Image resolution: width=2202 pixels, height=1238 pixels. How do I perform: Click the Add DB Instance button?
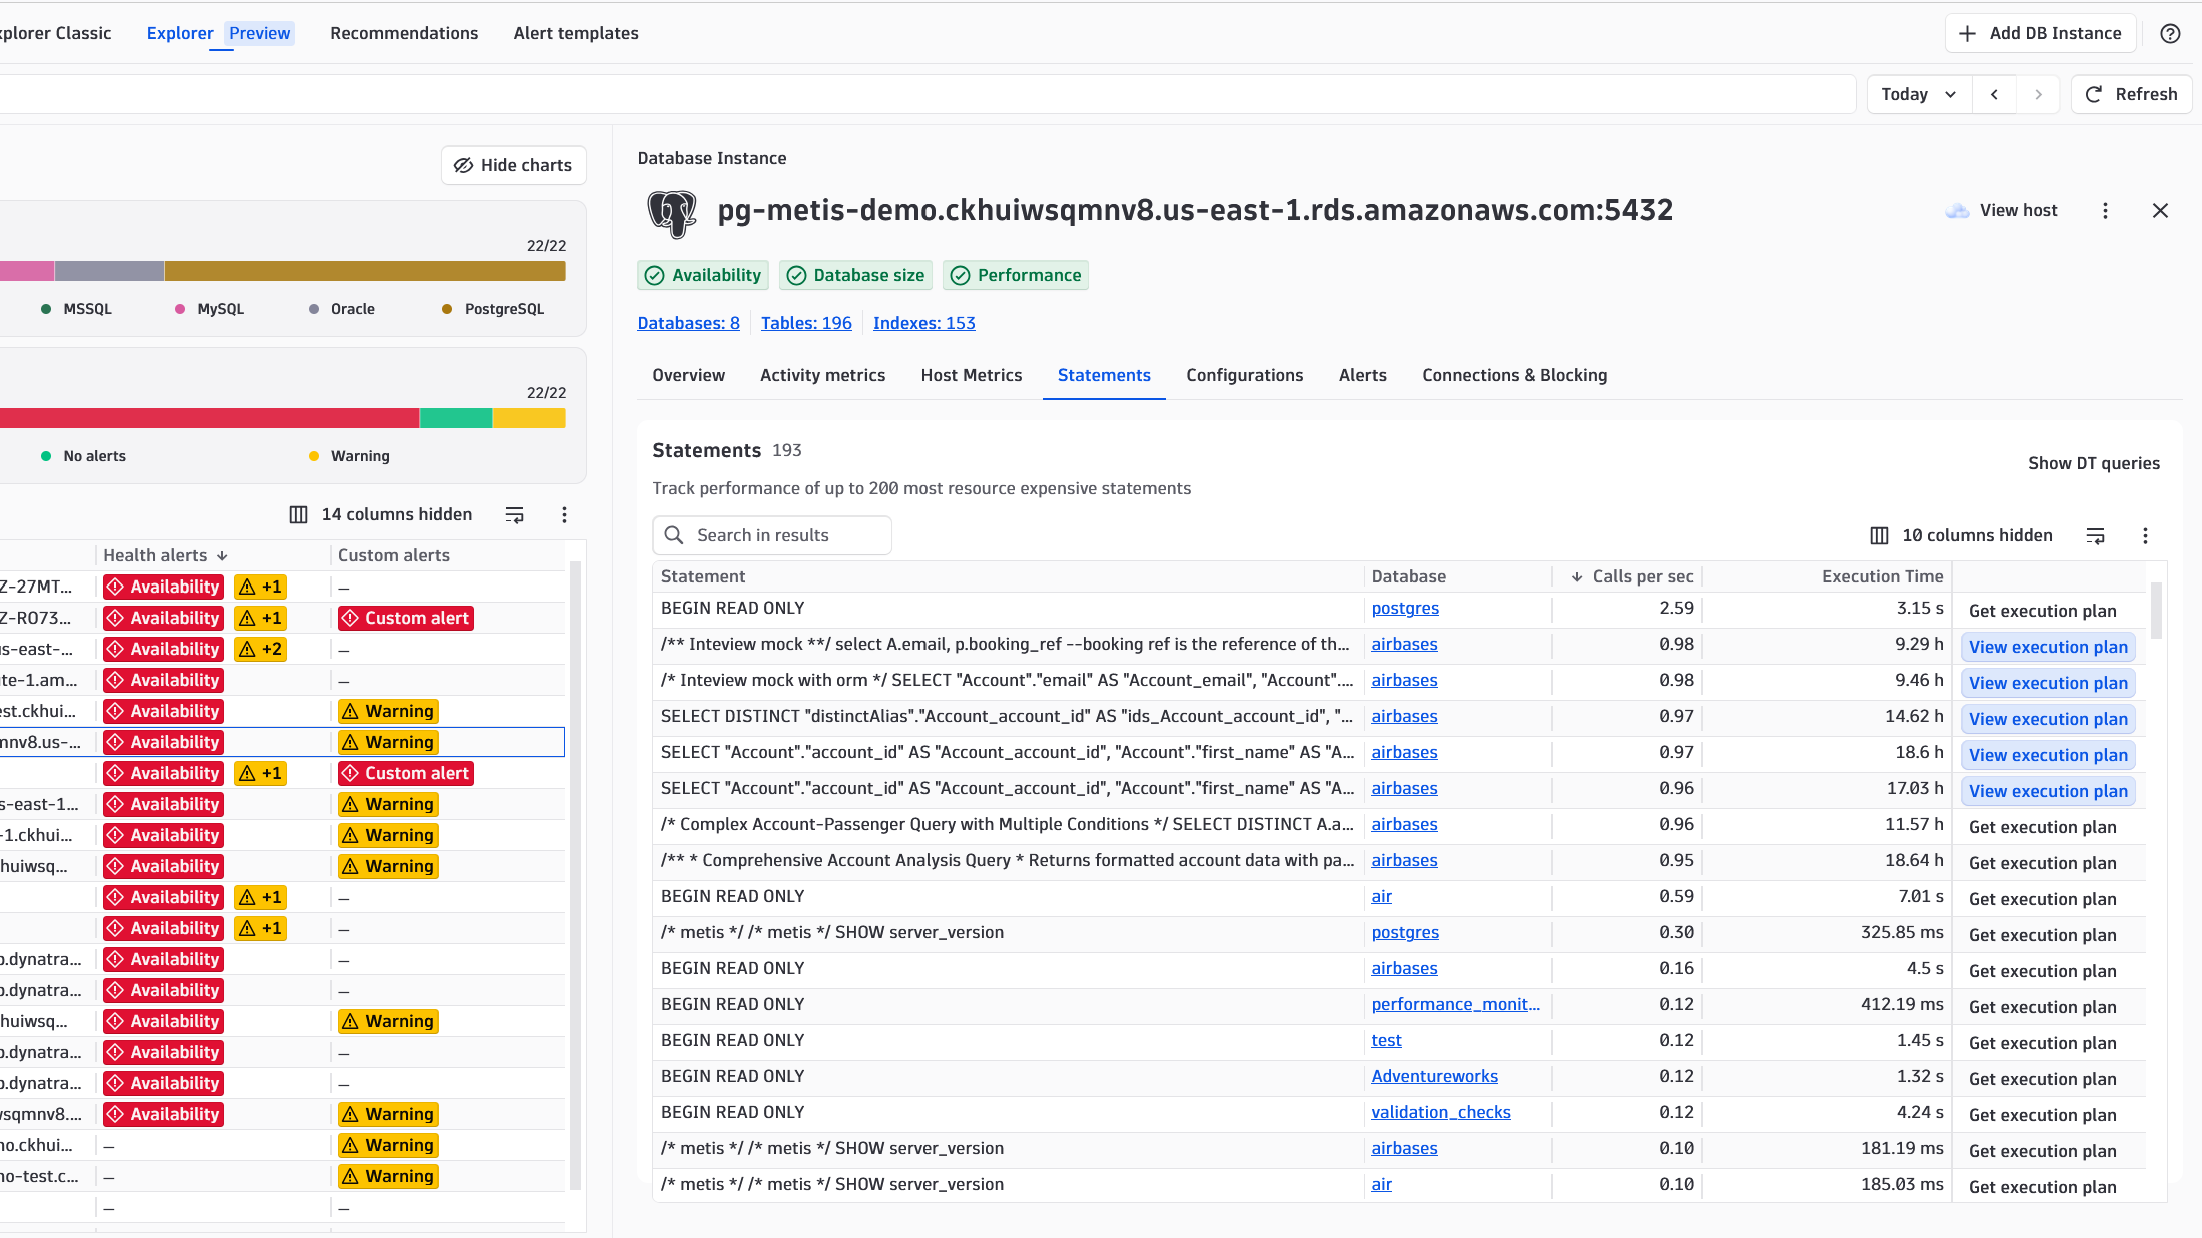coord(2040,33)
